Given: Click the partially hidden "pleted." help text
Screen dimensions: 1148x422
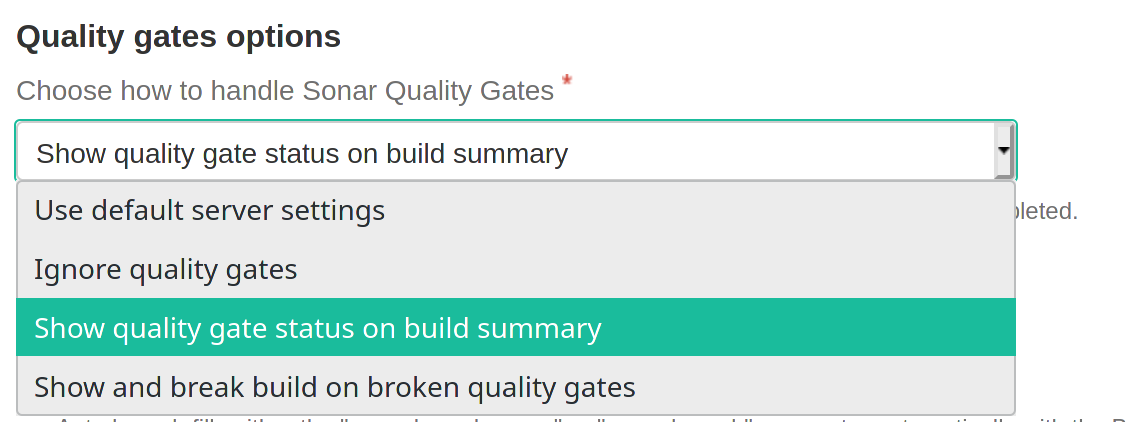Looking at the screenshot, I should 1047,212.
